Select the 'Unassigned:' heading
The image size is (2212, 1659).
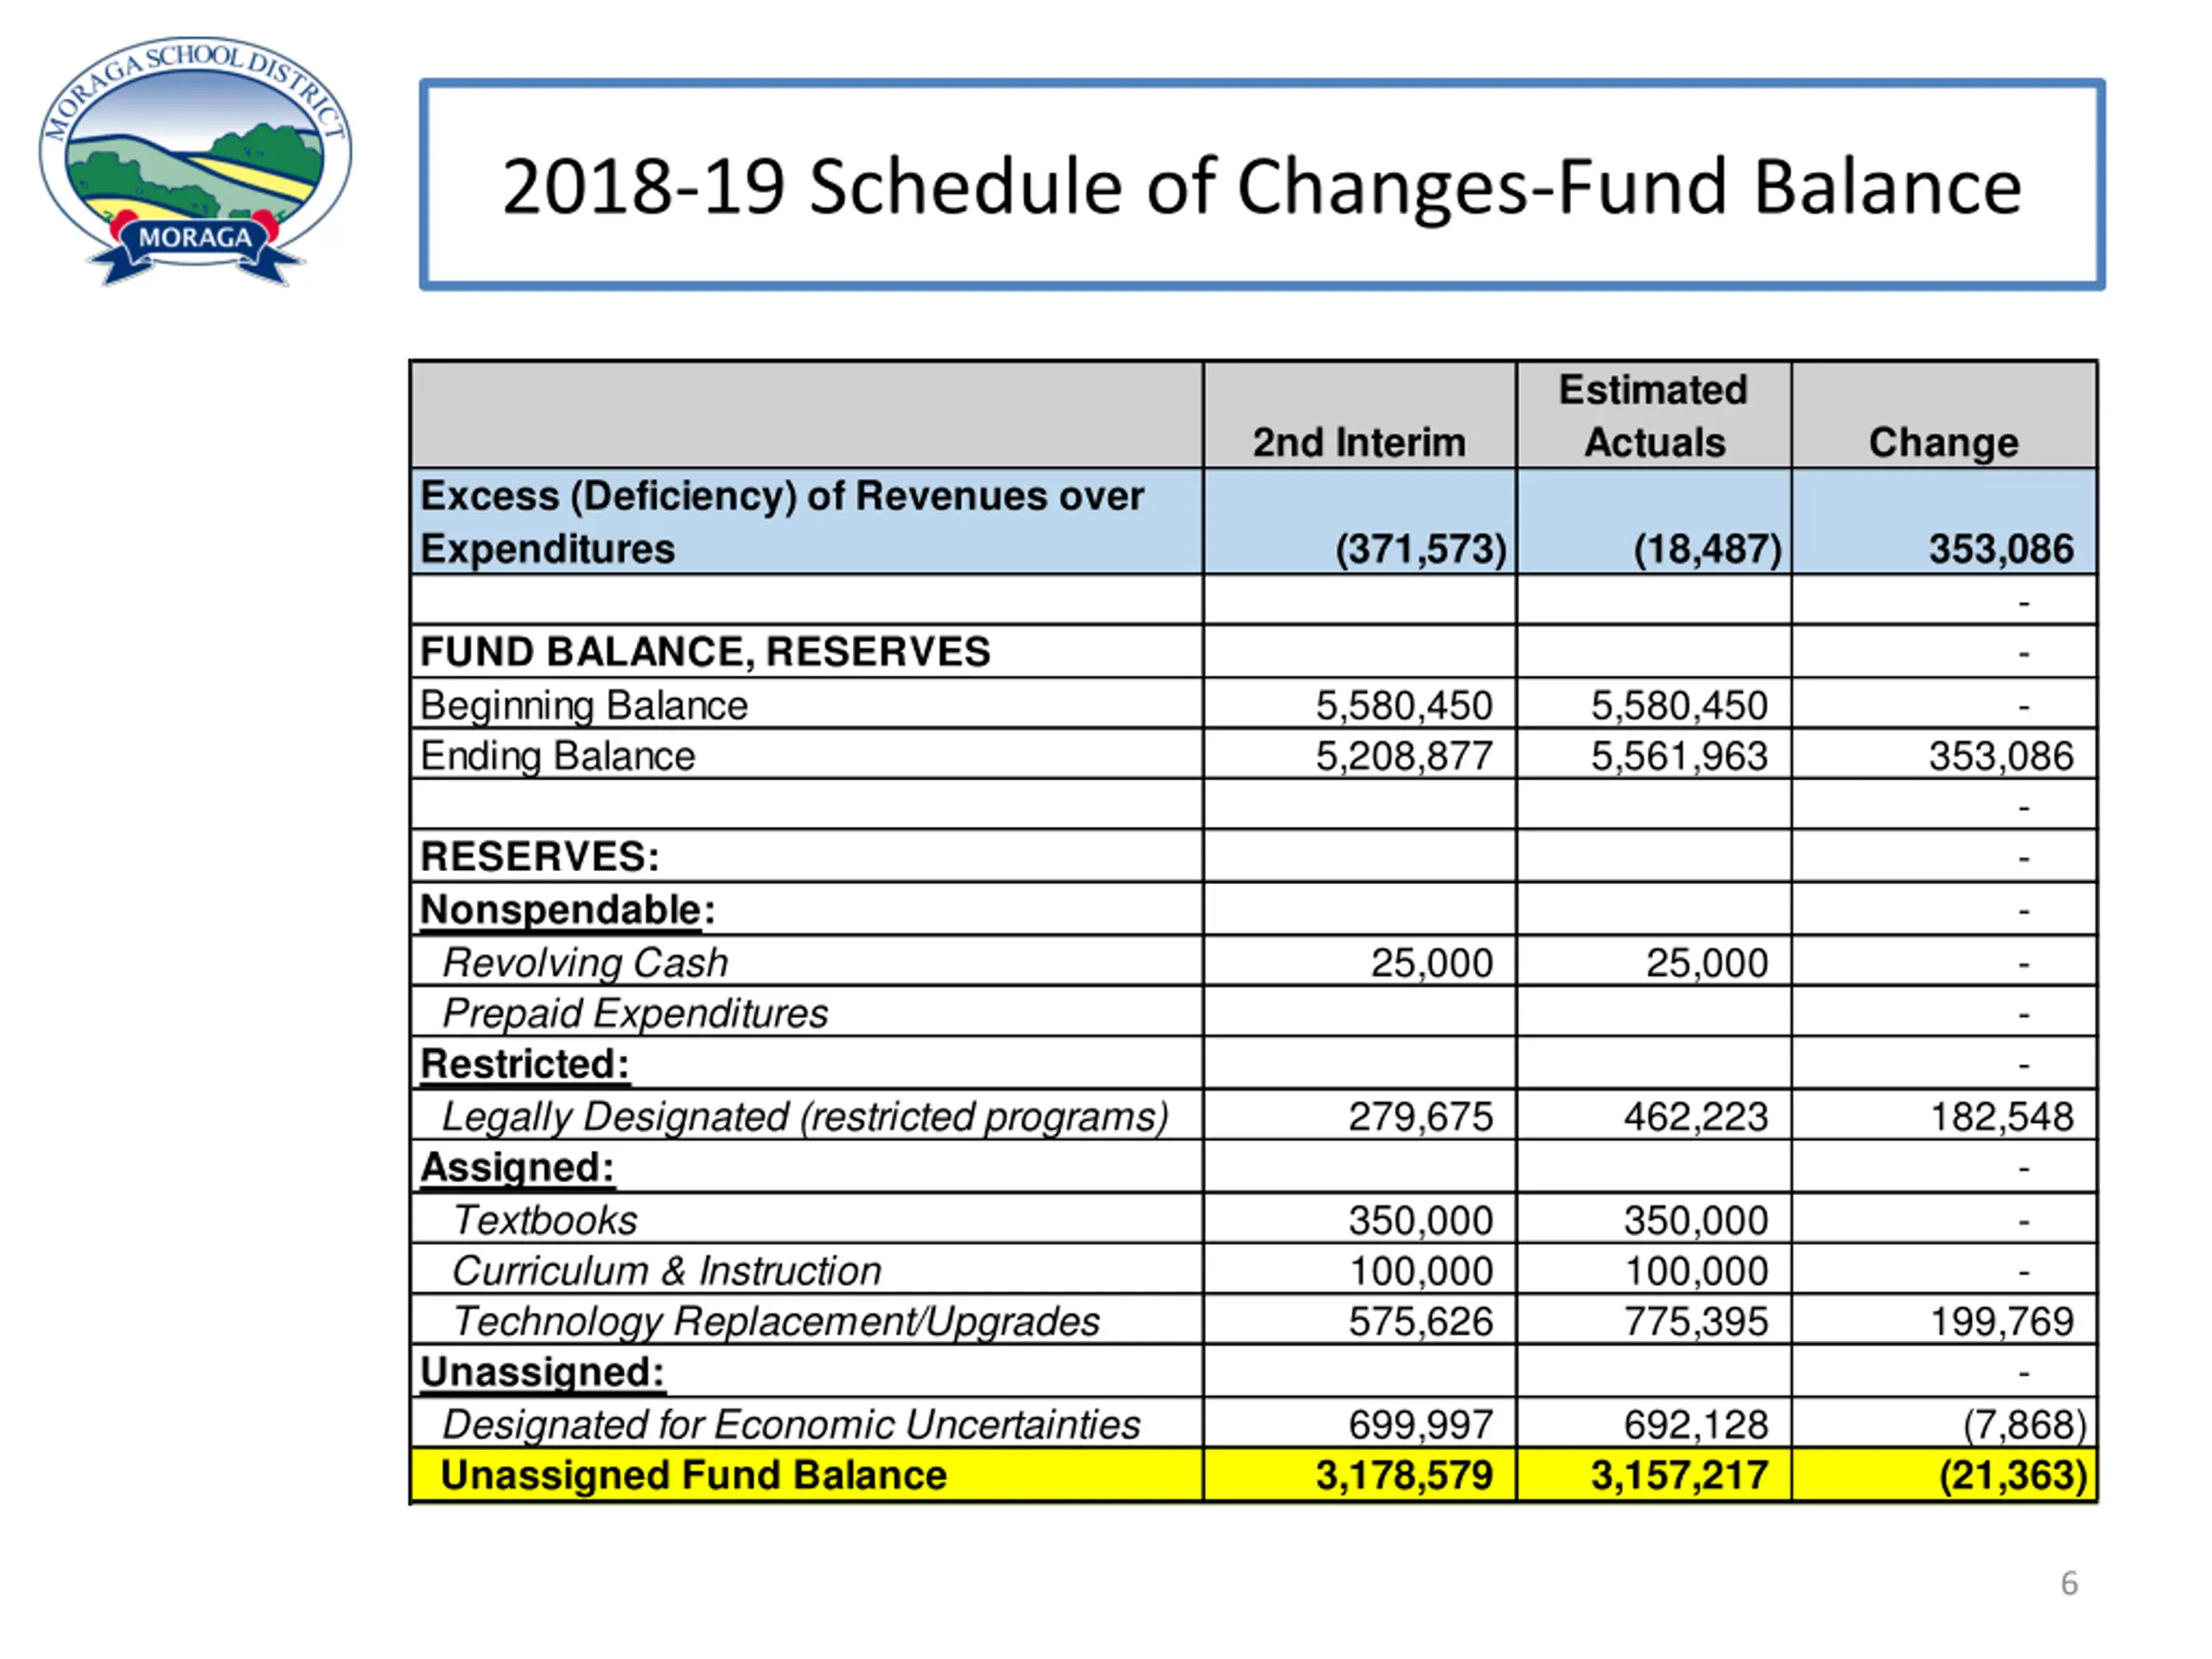point(542,1372)
